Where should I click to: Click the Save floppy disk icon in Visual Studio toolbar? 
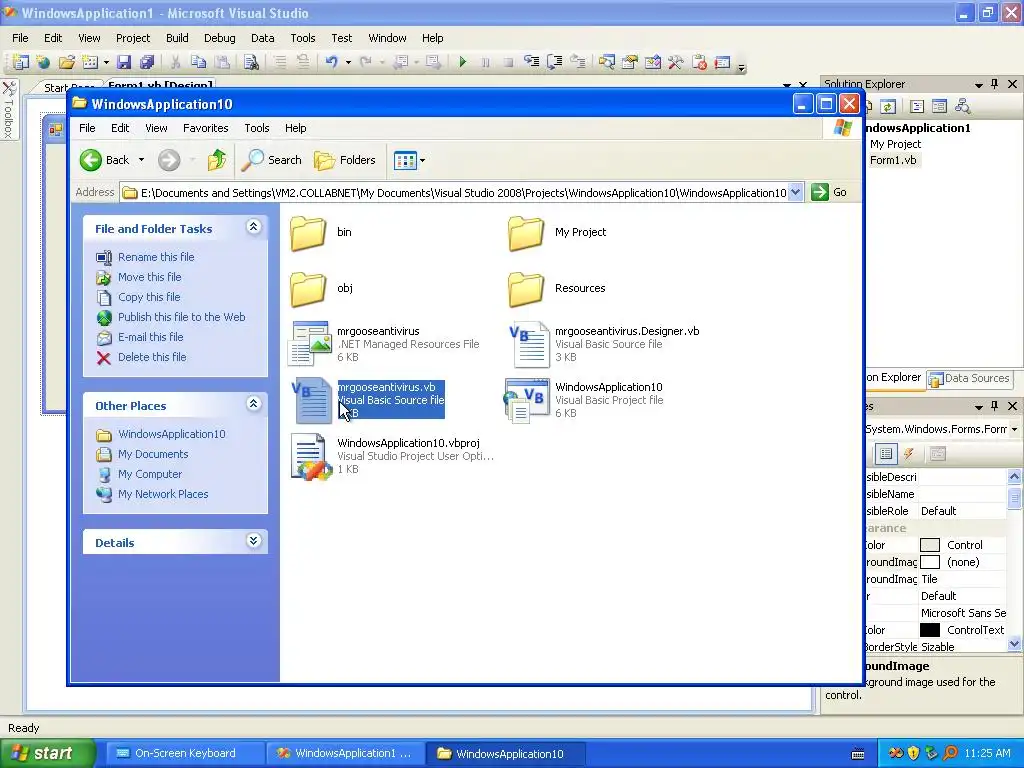(123, 62)
